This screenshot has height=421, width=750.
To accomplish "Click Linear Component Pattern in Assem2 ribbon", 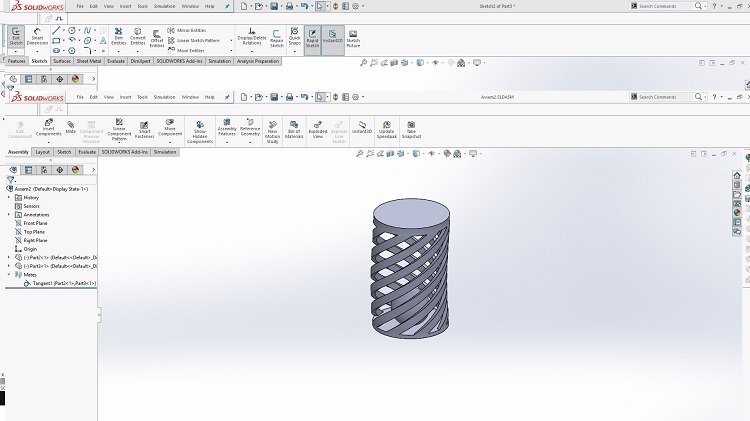I will (119, 129).
